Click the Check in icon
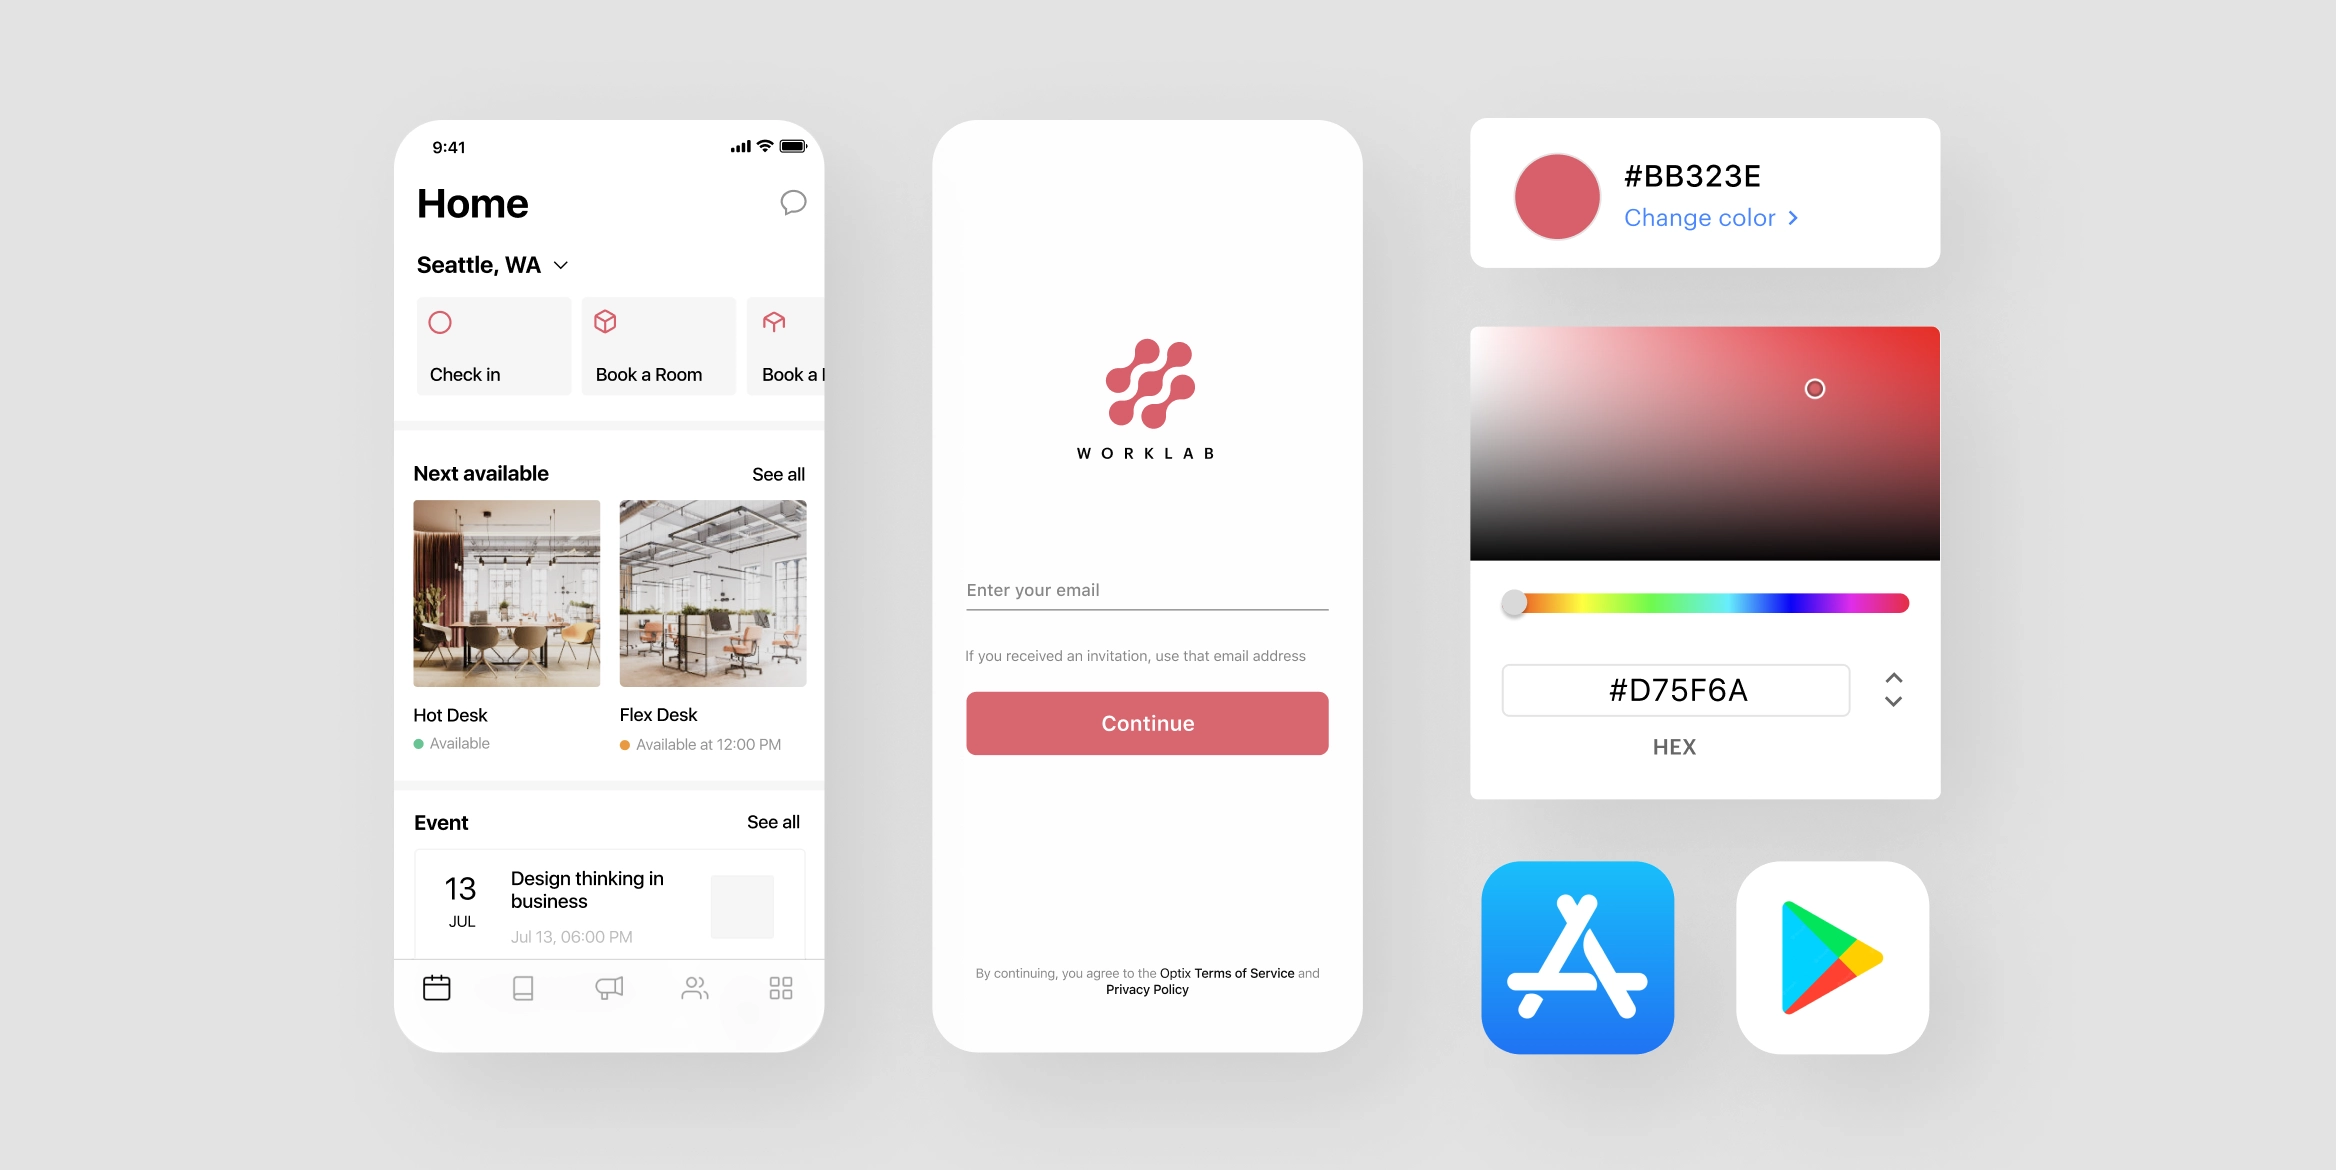This screenshot has width=2336, height=1170. click(x=442, y=322)
